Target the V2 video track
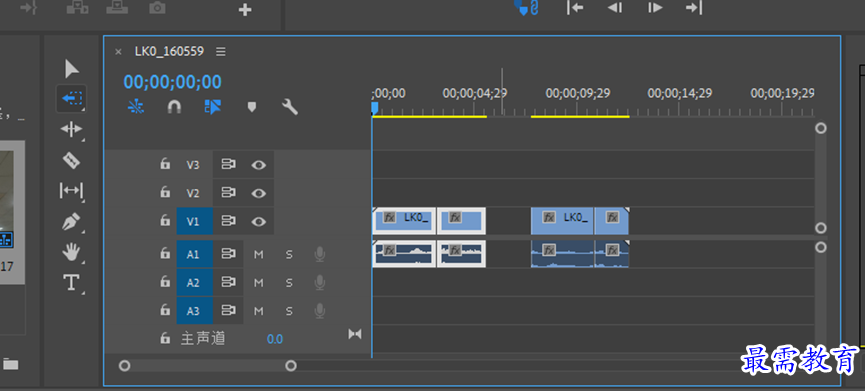The image size is (865, 391). point(194,193)
